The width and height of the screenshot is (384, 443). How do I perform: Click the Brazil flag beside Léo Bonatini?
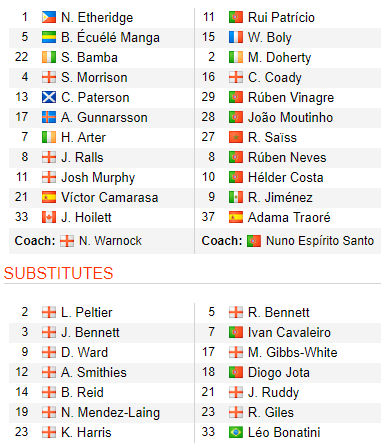(x=236, y=432)
